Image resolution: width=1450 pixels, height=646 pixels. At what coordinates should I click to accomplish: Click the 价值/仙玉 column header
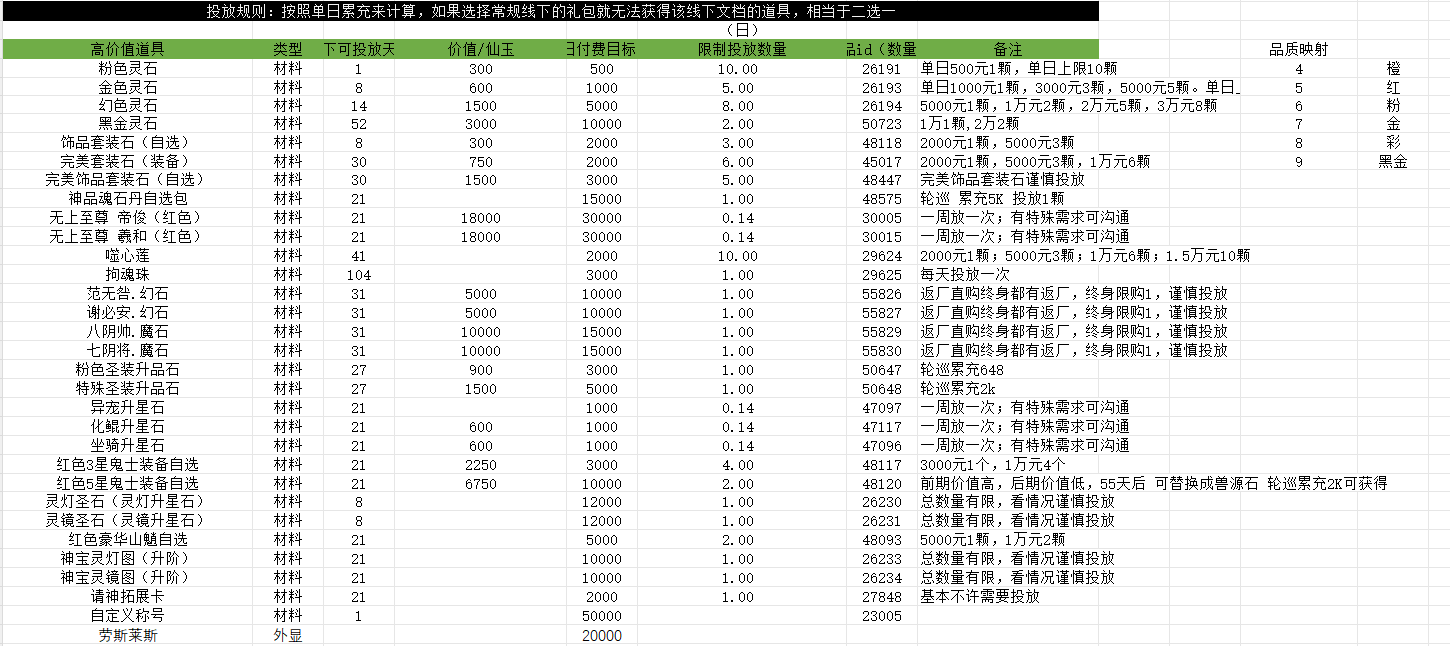(481, 49)
